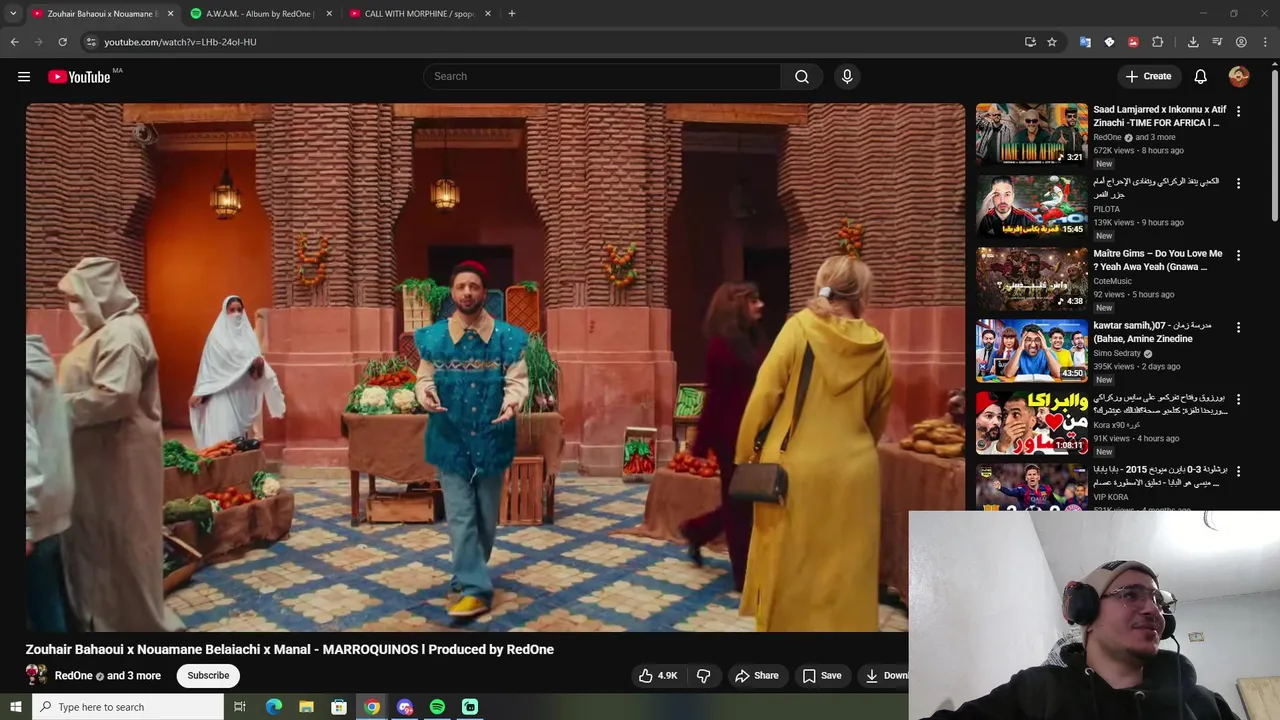Open options for the Kora x90 video

pyautogui.click(x=1238, y=400)
